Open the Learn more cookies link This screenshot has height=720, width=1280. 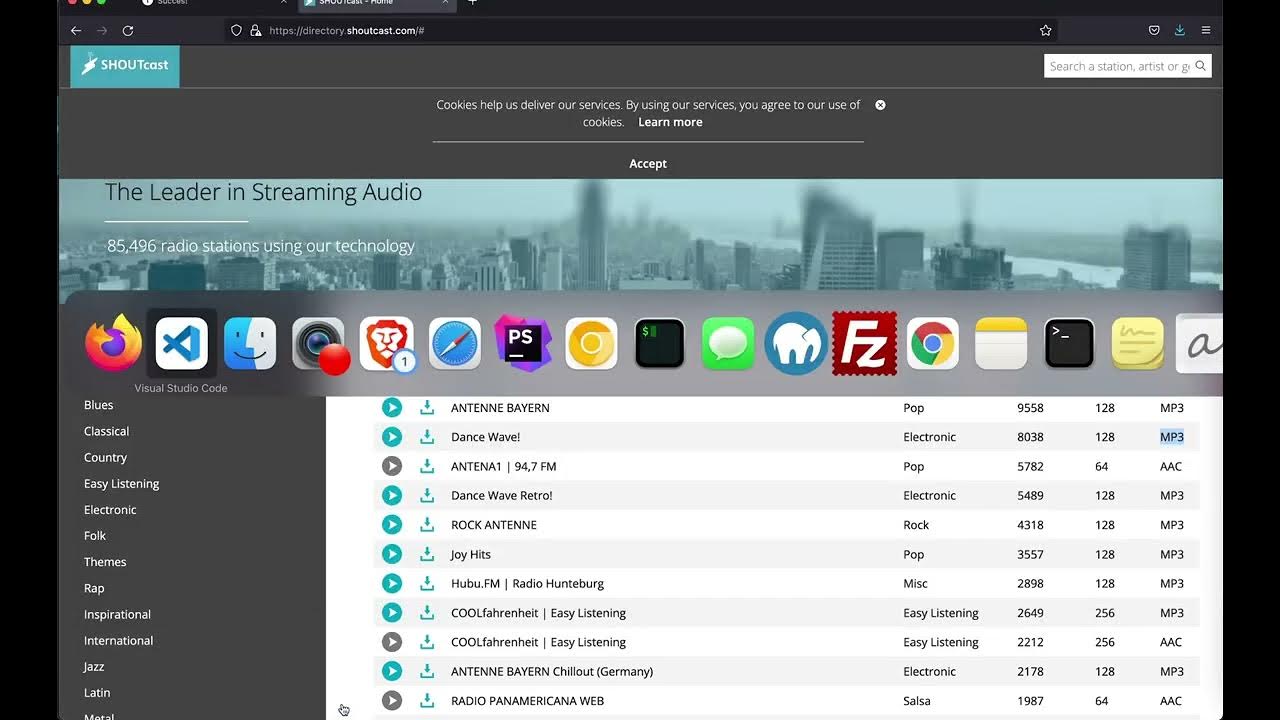tap(670, 122)
